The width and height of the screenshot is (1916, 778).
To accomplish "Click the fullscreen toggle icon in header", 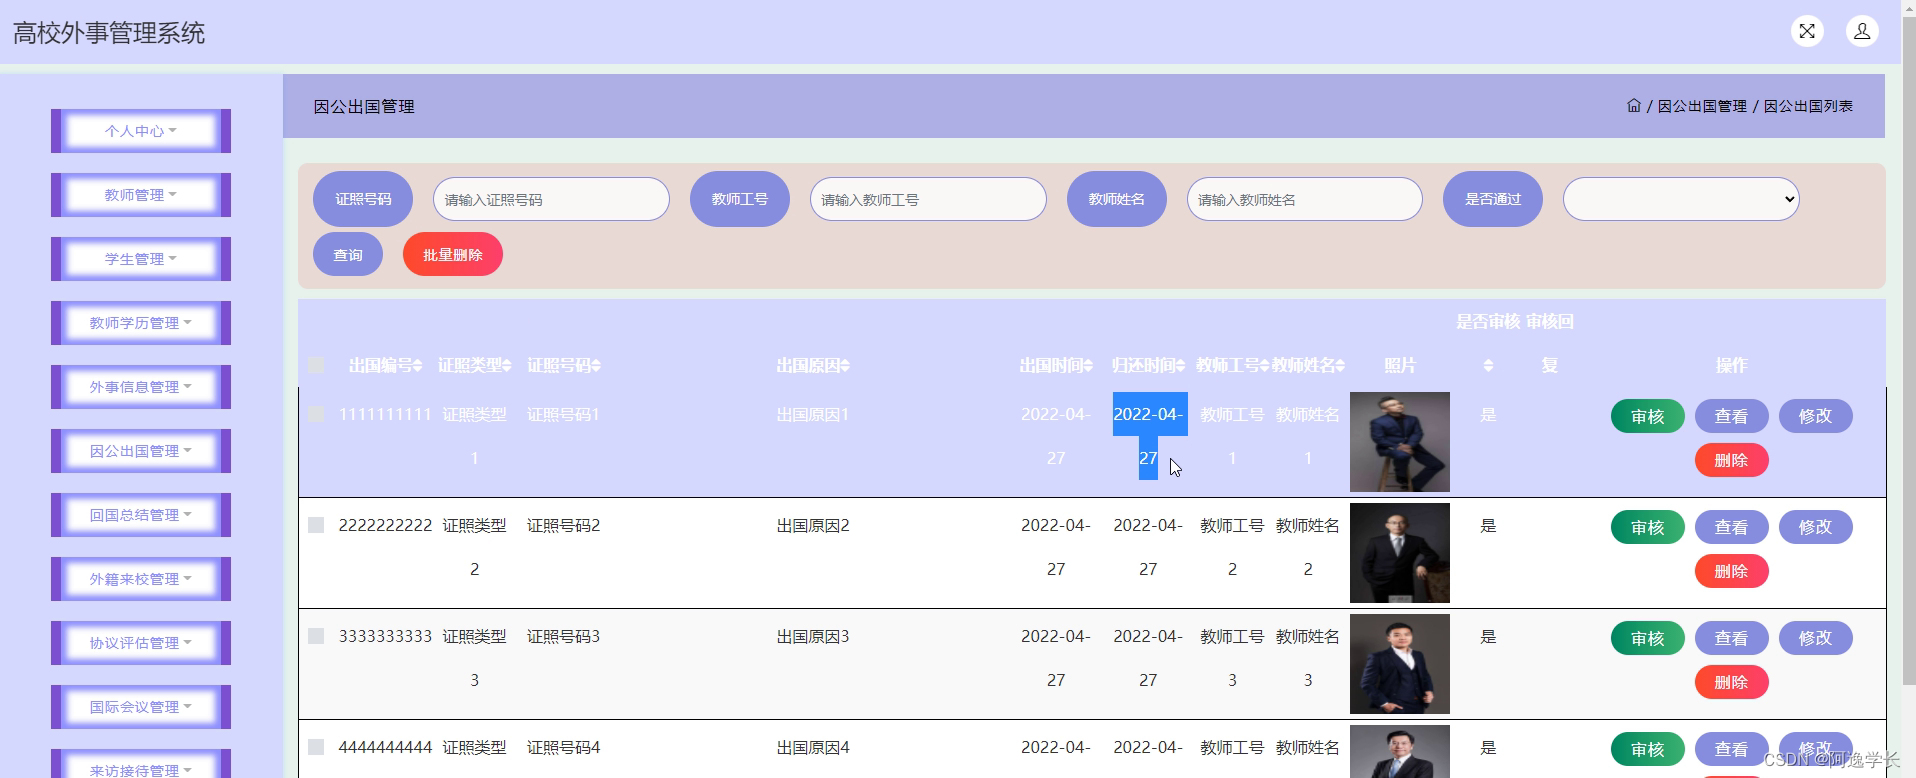I will tap(1807, 31).
